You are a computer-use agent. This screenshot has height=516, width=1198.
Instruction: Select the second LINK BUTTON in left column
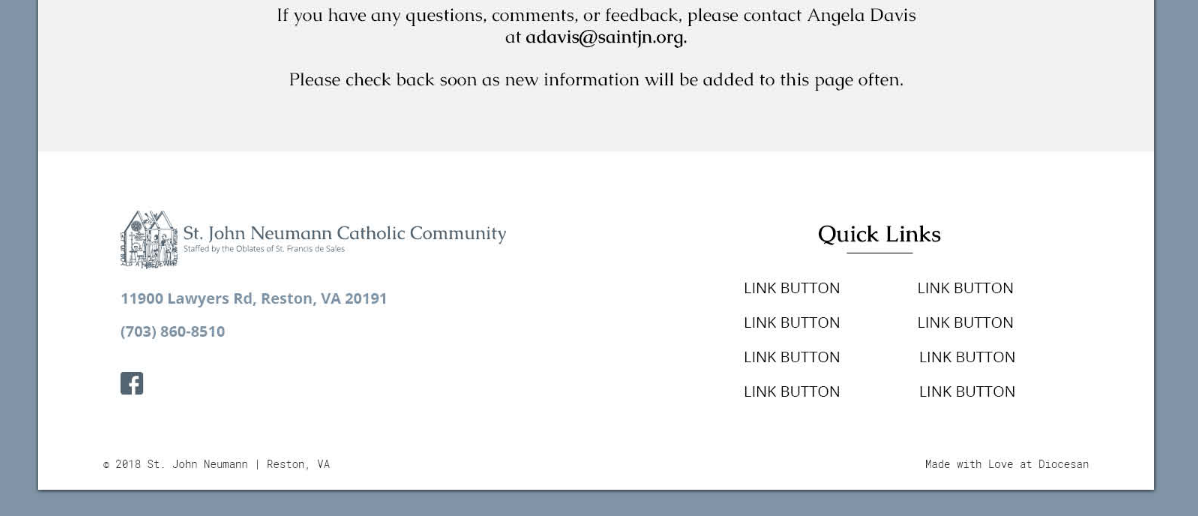(791, 323)
